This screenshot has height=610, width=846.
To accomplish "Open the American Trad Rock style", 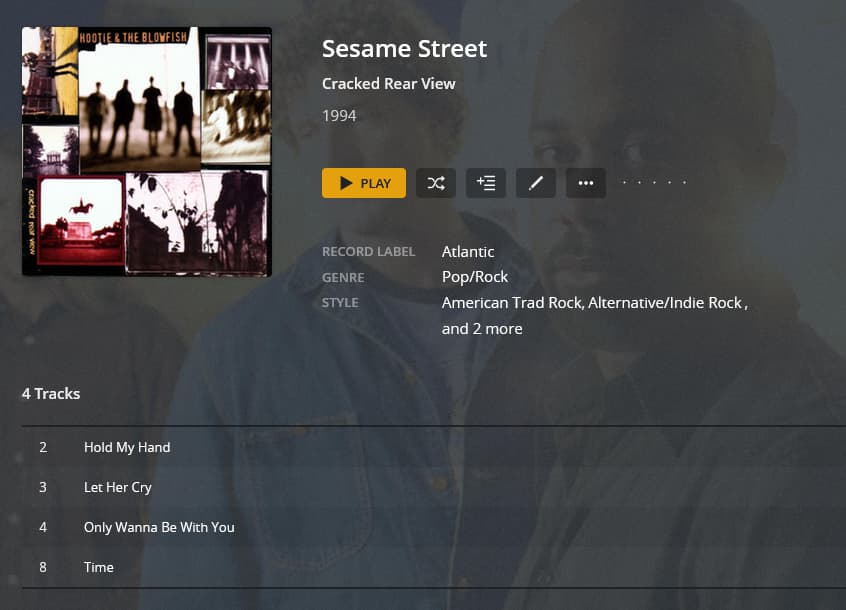I will click(x=512, y=302).
